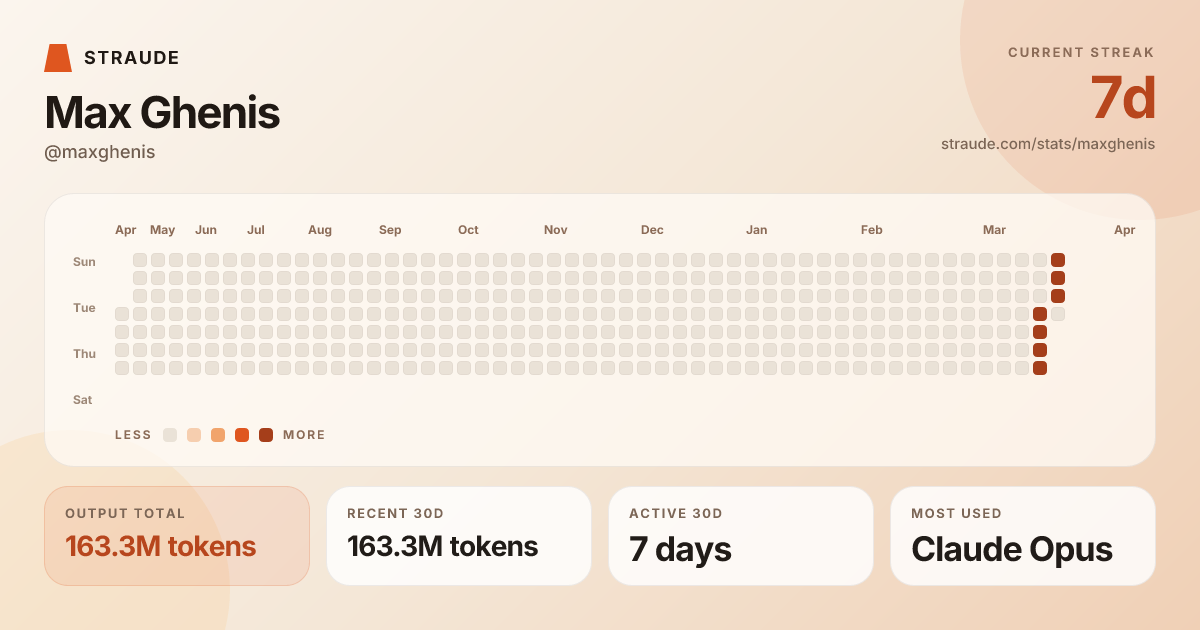
Task: Click the Sat weekday row label
Action: pos(83,400)
